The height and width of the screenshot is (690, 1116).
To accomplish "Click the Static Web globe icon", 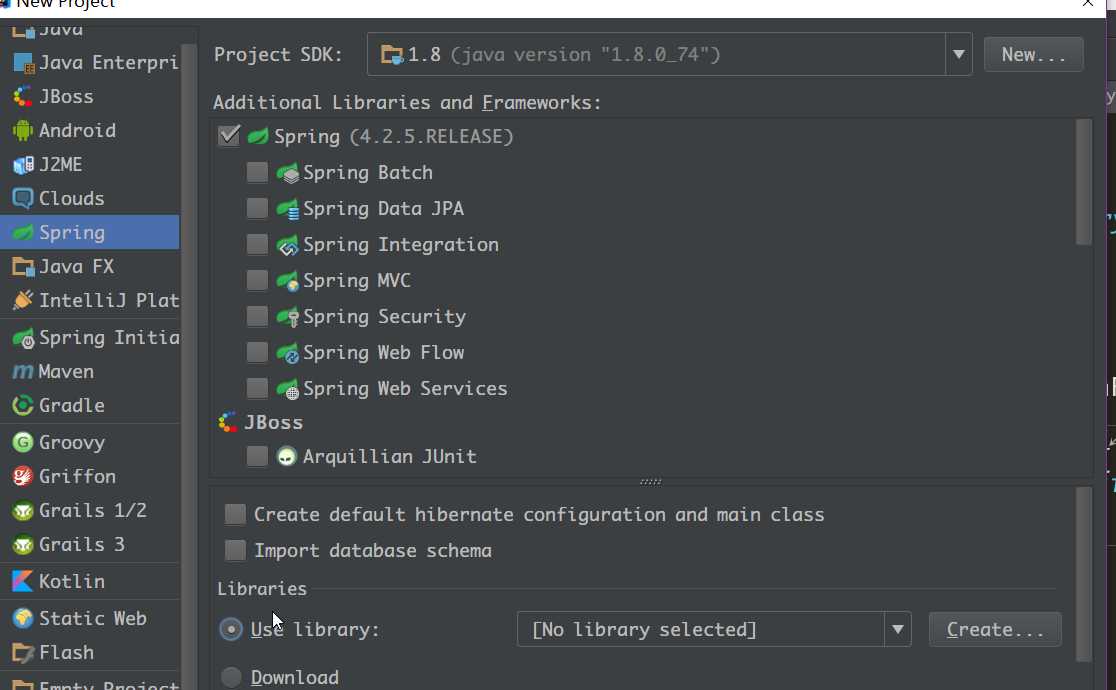I will [x=23, y=618].
